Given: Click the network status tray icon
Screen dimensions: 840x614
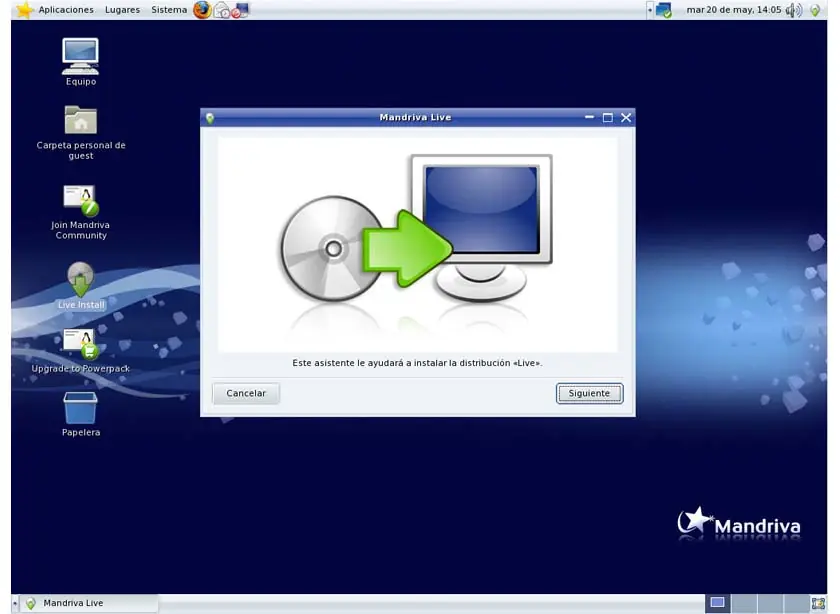Looking at the screenshot, I should 664,10.
